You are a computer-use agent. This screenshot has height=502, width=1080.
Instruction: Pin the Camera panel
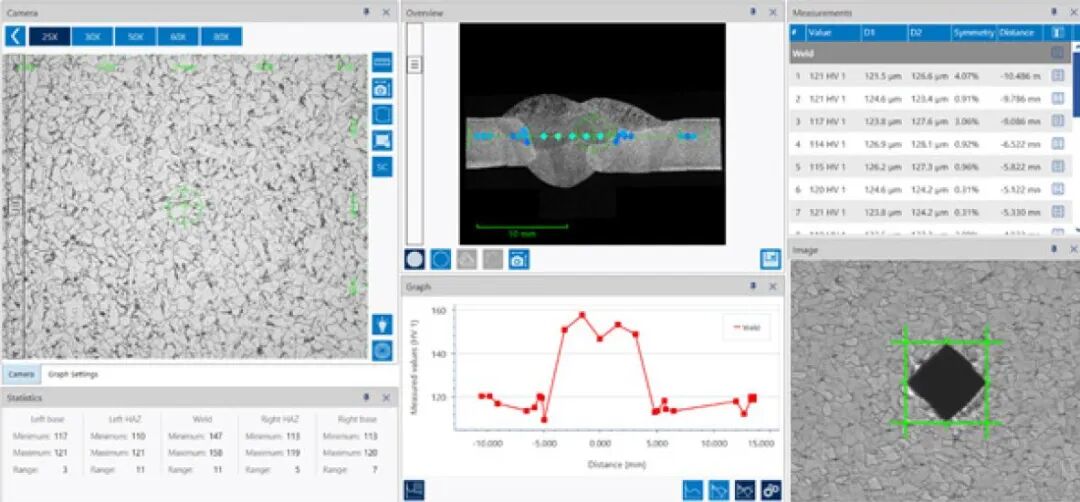(366, 12)
